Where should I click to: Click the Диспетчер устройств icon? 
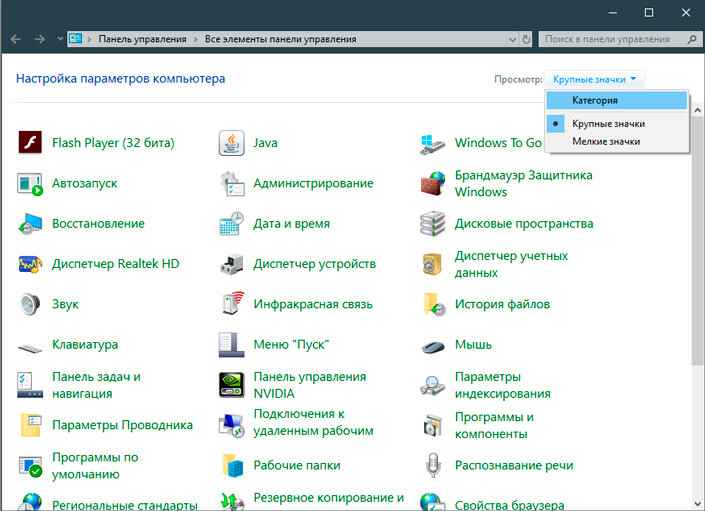click(x=232, y=264)
